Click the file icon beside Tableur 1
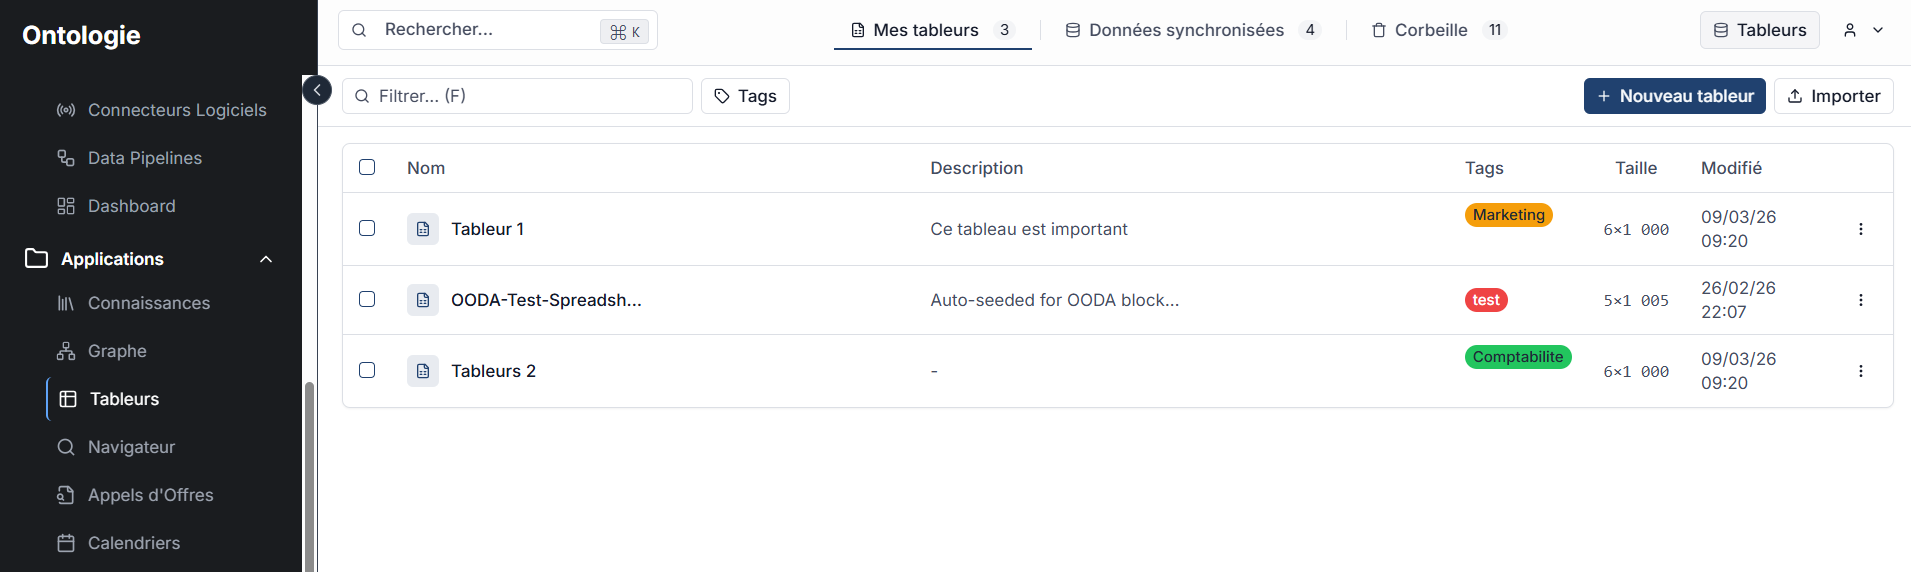 click(423, 229)
